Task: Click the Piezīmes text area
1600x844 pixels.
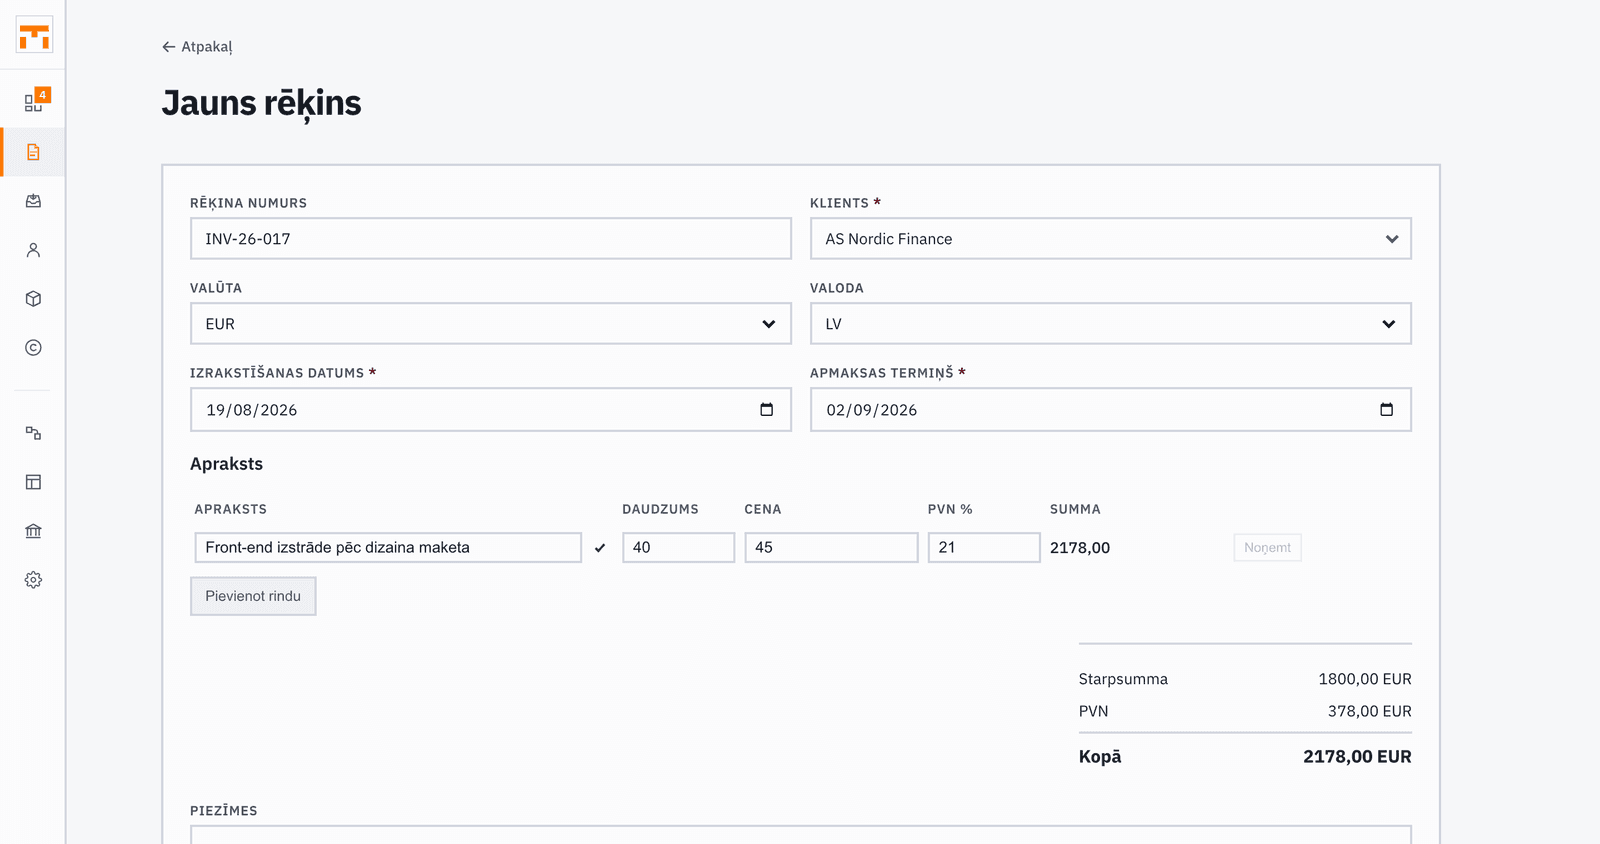Action: [x=801, y=835]
